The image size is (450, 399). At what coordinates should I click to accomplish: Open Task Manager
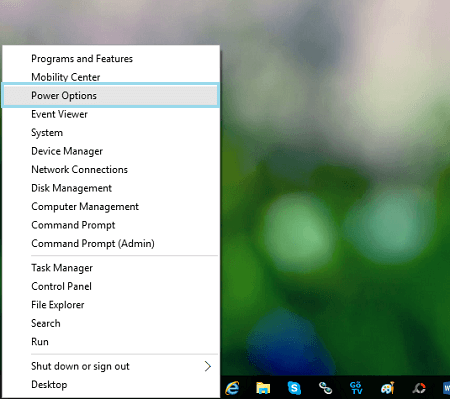pyautogui.click(x=111, y=268)
